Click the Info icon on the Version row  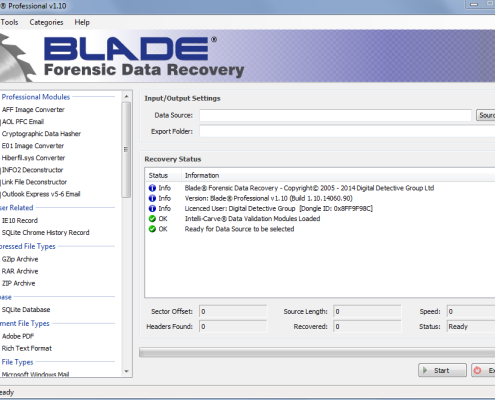152,198
